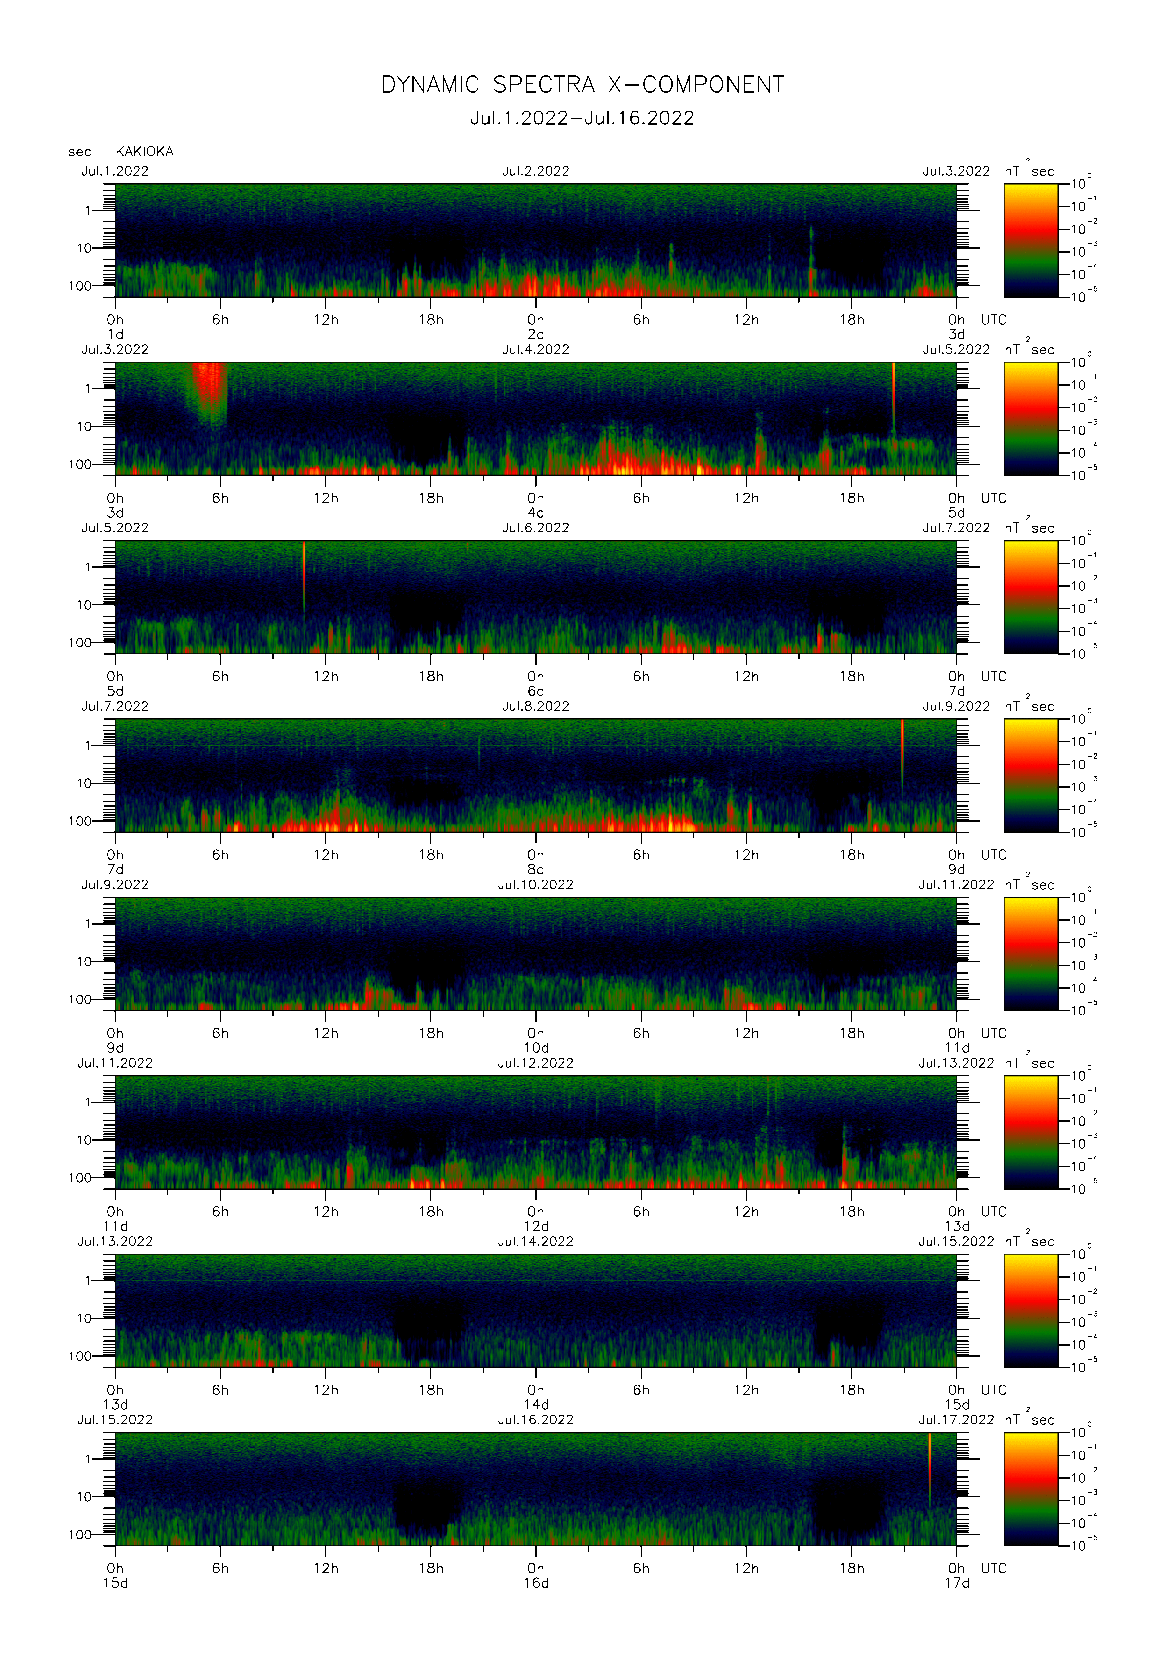Click the 'sec' axis unit label near KAKIOKA
1165x1679 pixels.
tap(80, 152)
